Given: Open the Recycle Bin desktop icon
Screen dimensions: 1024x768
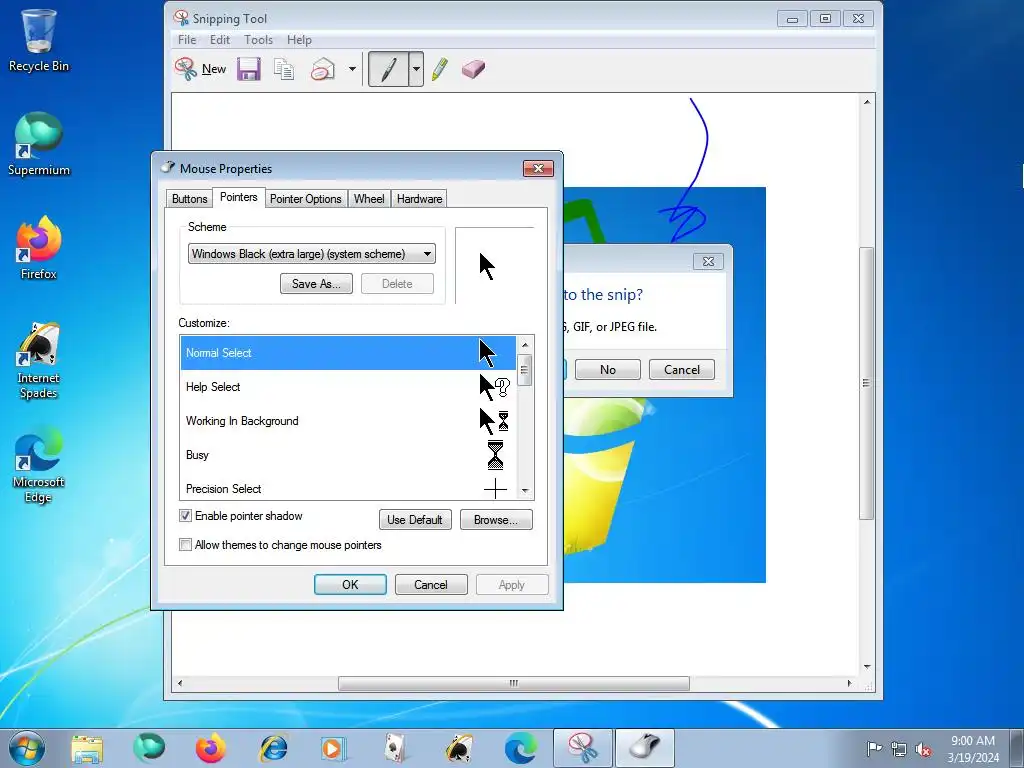Looking at the screenshot, I should [x=39, y=40].
